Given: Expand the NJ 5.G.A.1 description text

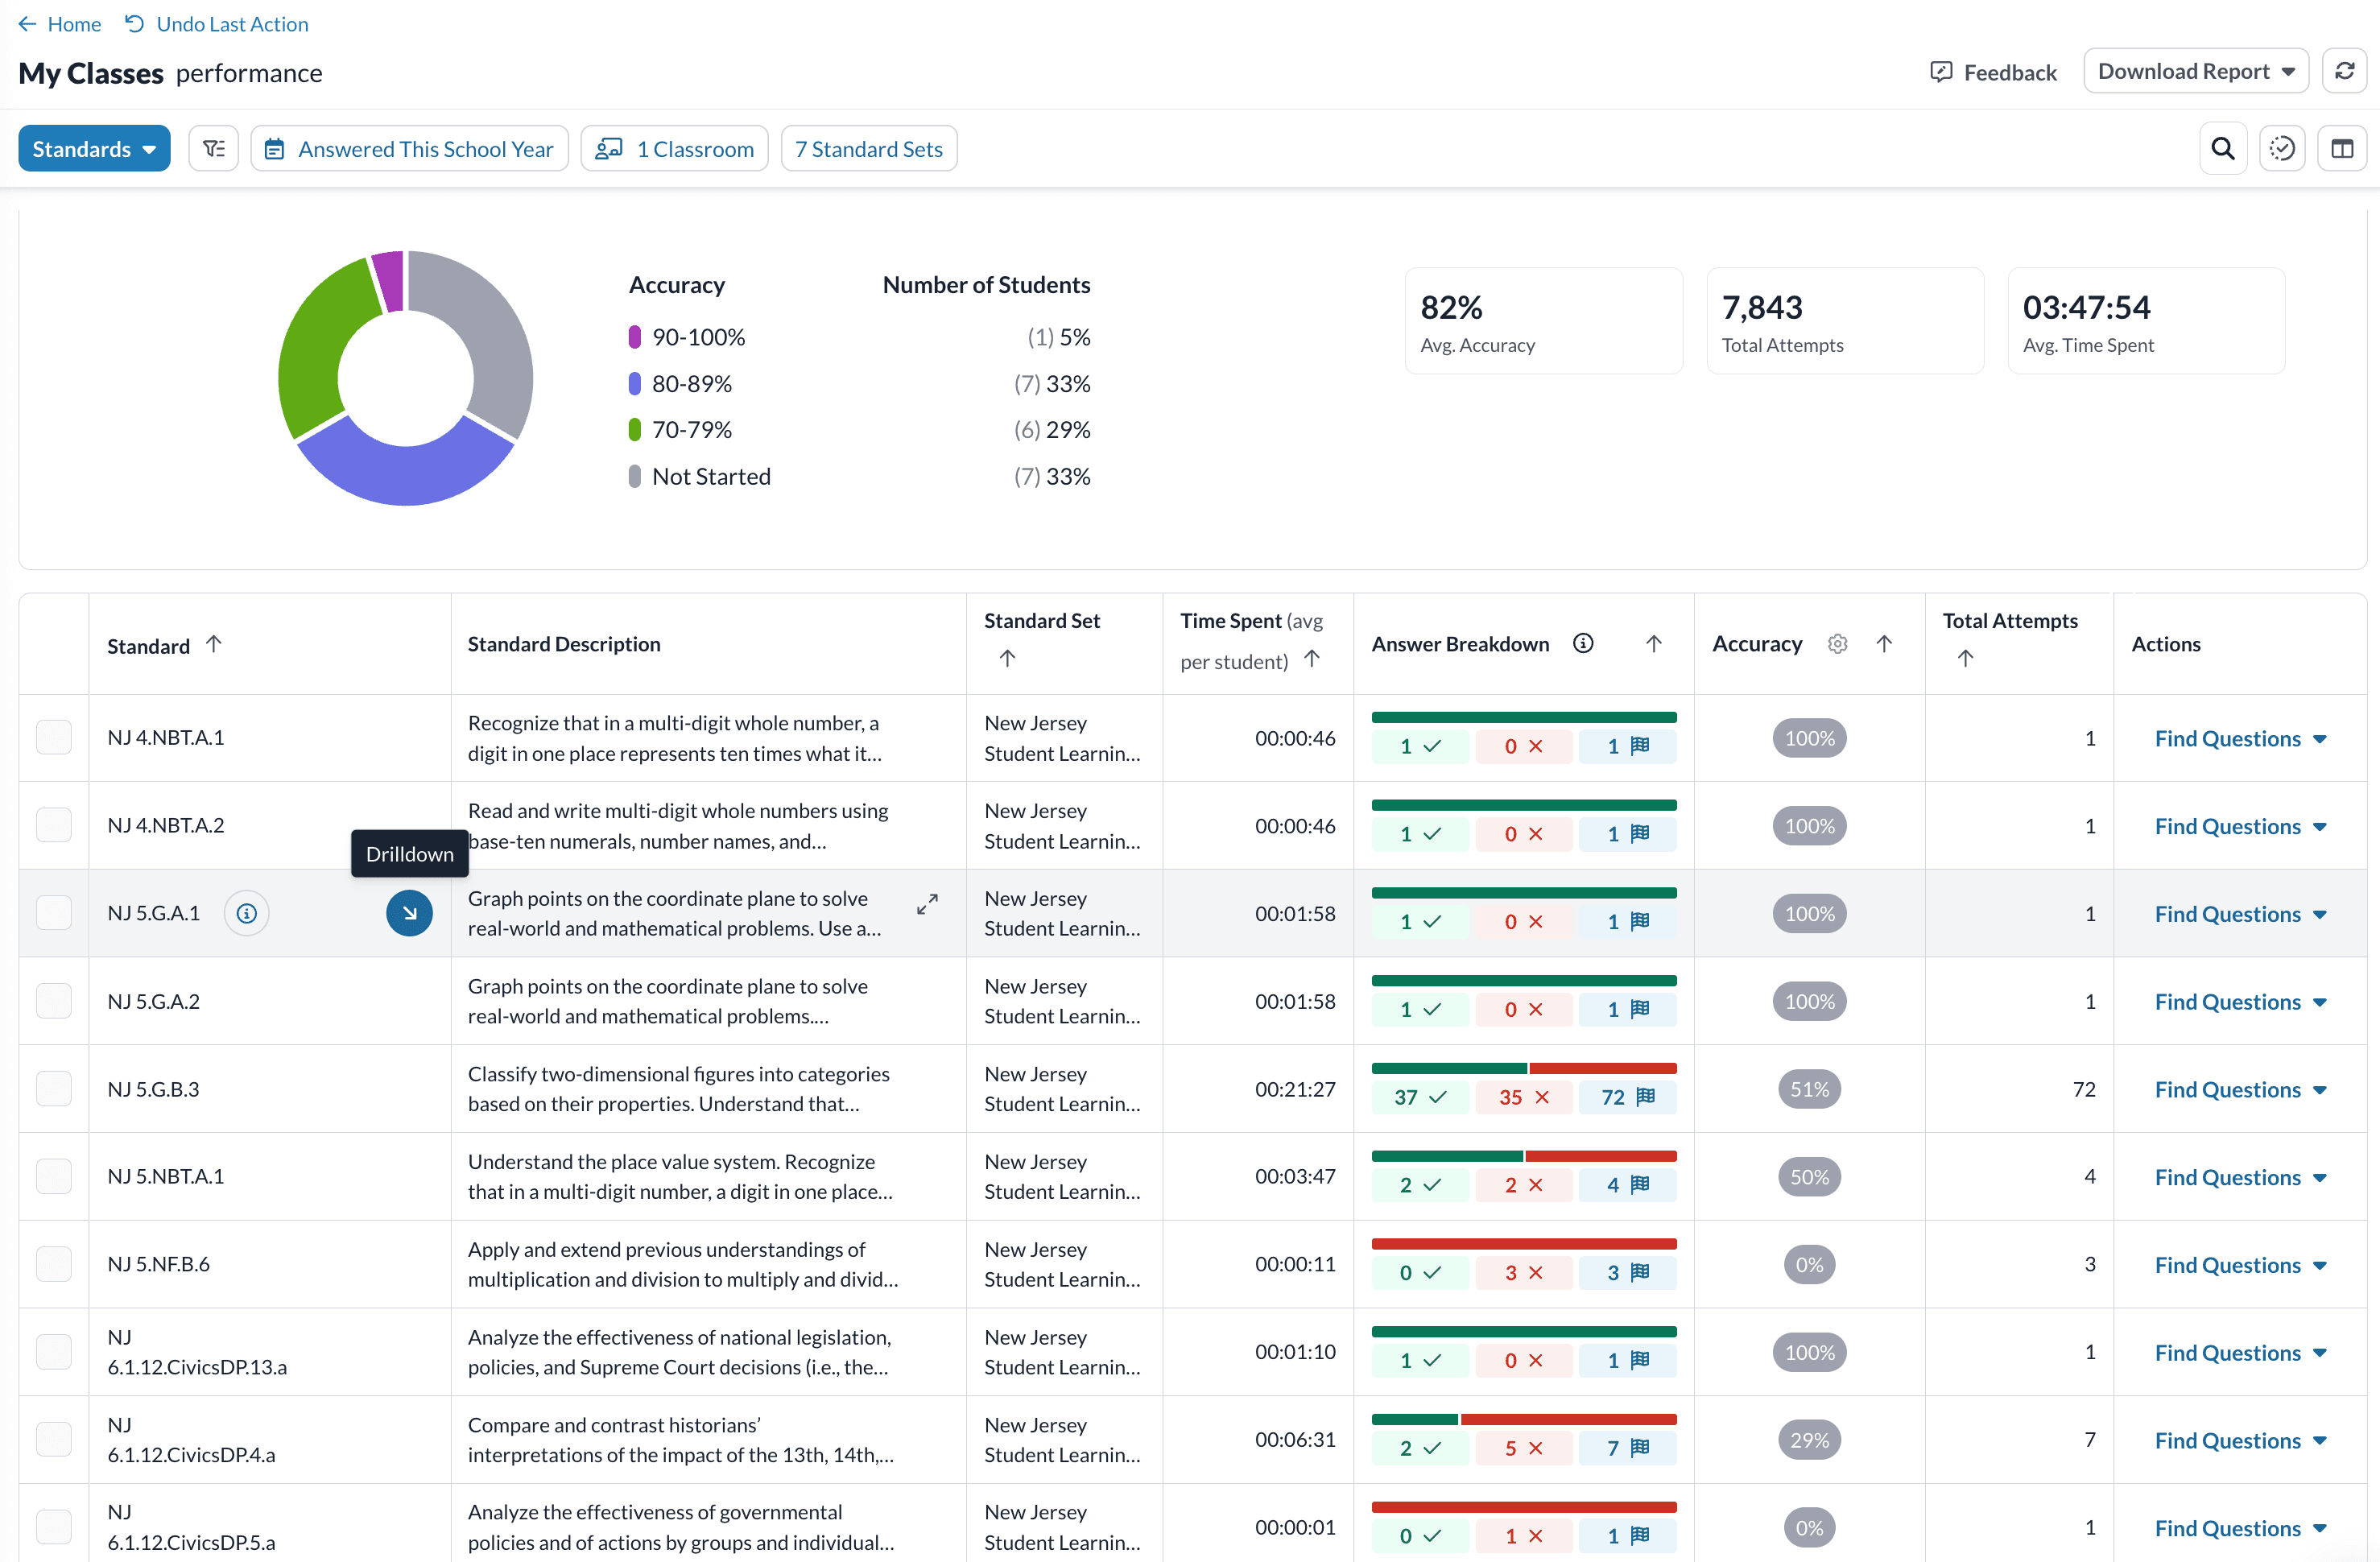Looking at the screenshot, I should 927,904.
